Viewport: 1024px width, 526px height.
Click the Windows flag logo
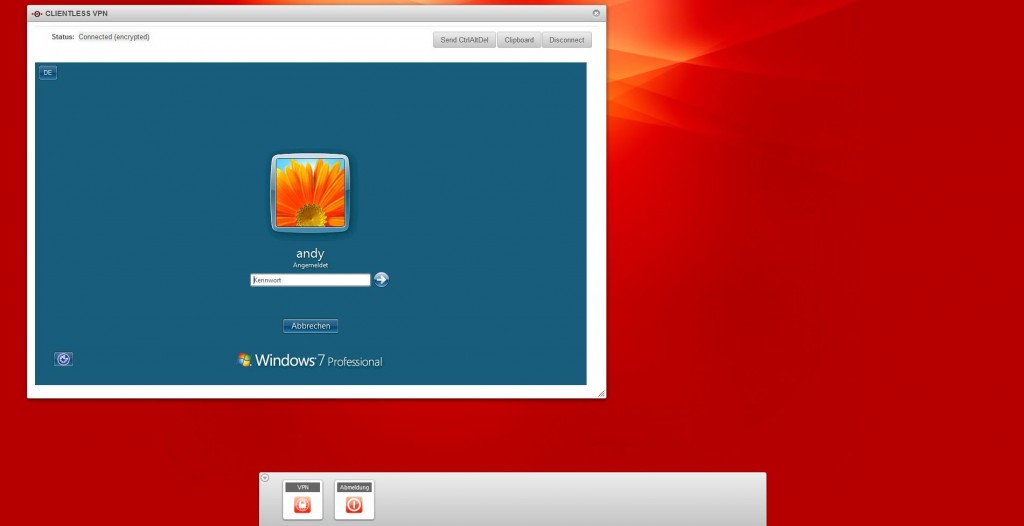coord(244,360)
